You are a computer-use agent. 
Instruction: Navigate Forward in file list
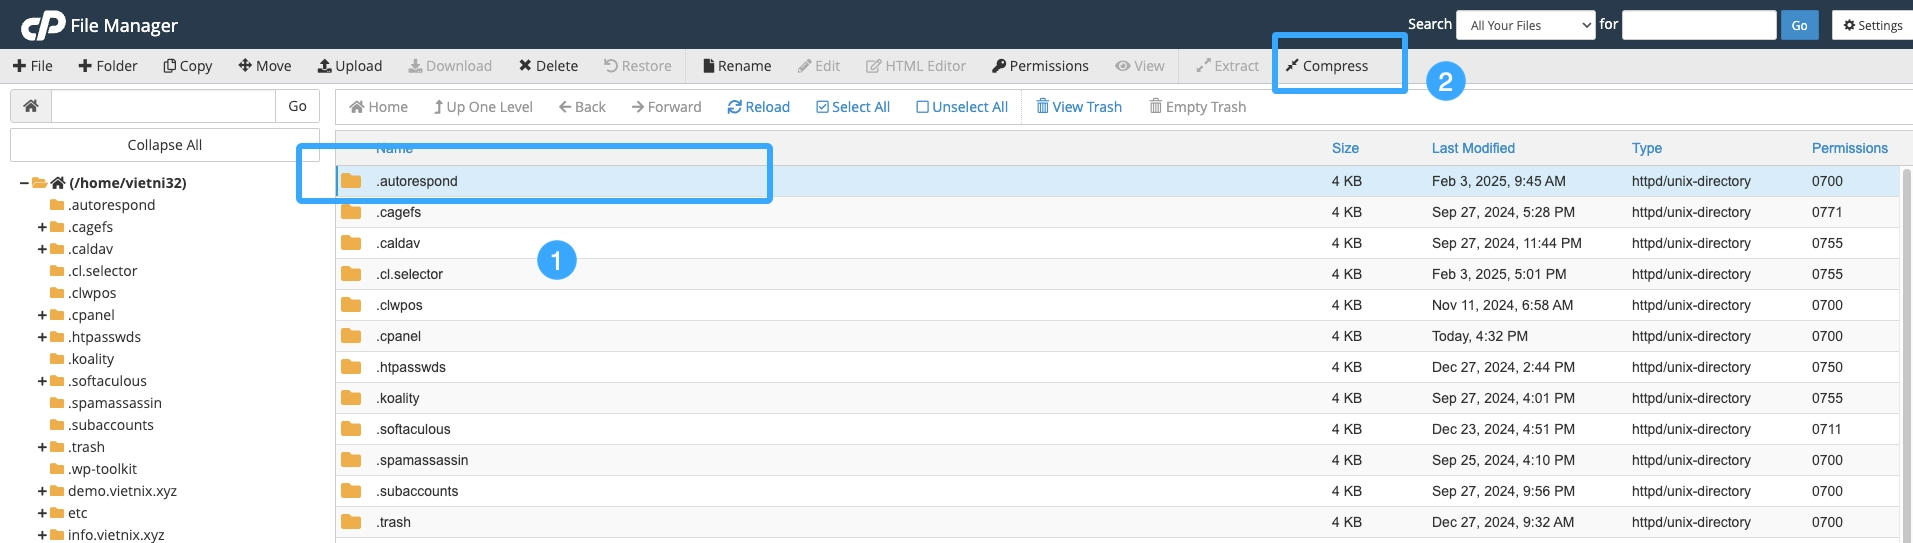pyautogui.click(x=666, y=107)
